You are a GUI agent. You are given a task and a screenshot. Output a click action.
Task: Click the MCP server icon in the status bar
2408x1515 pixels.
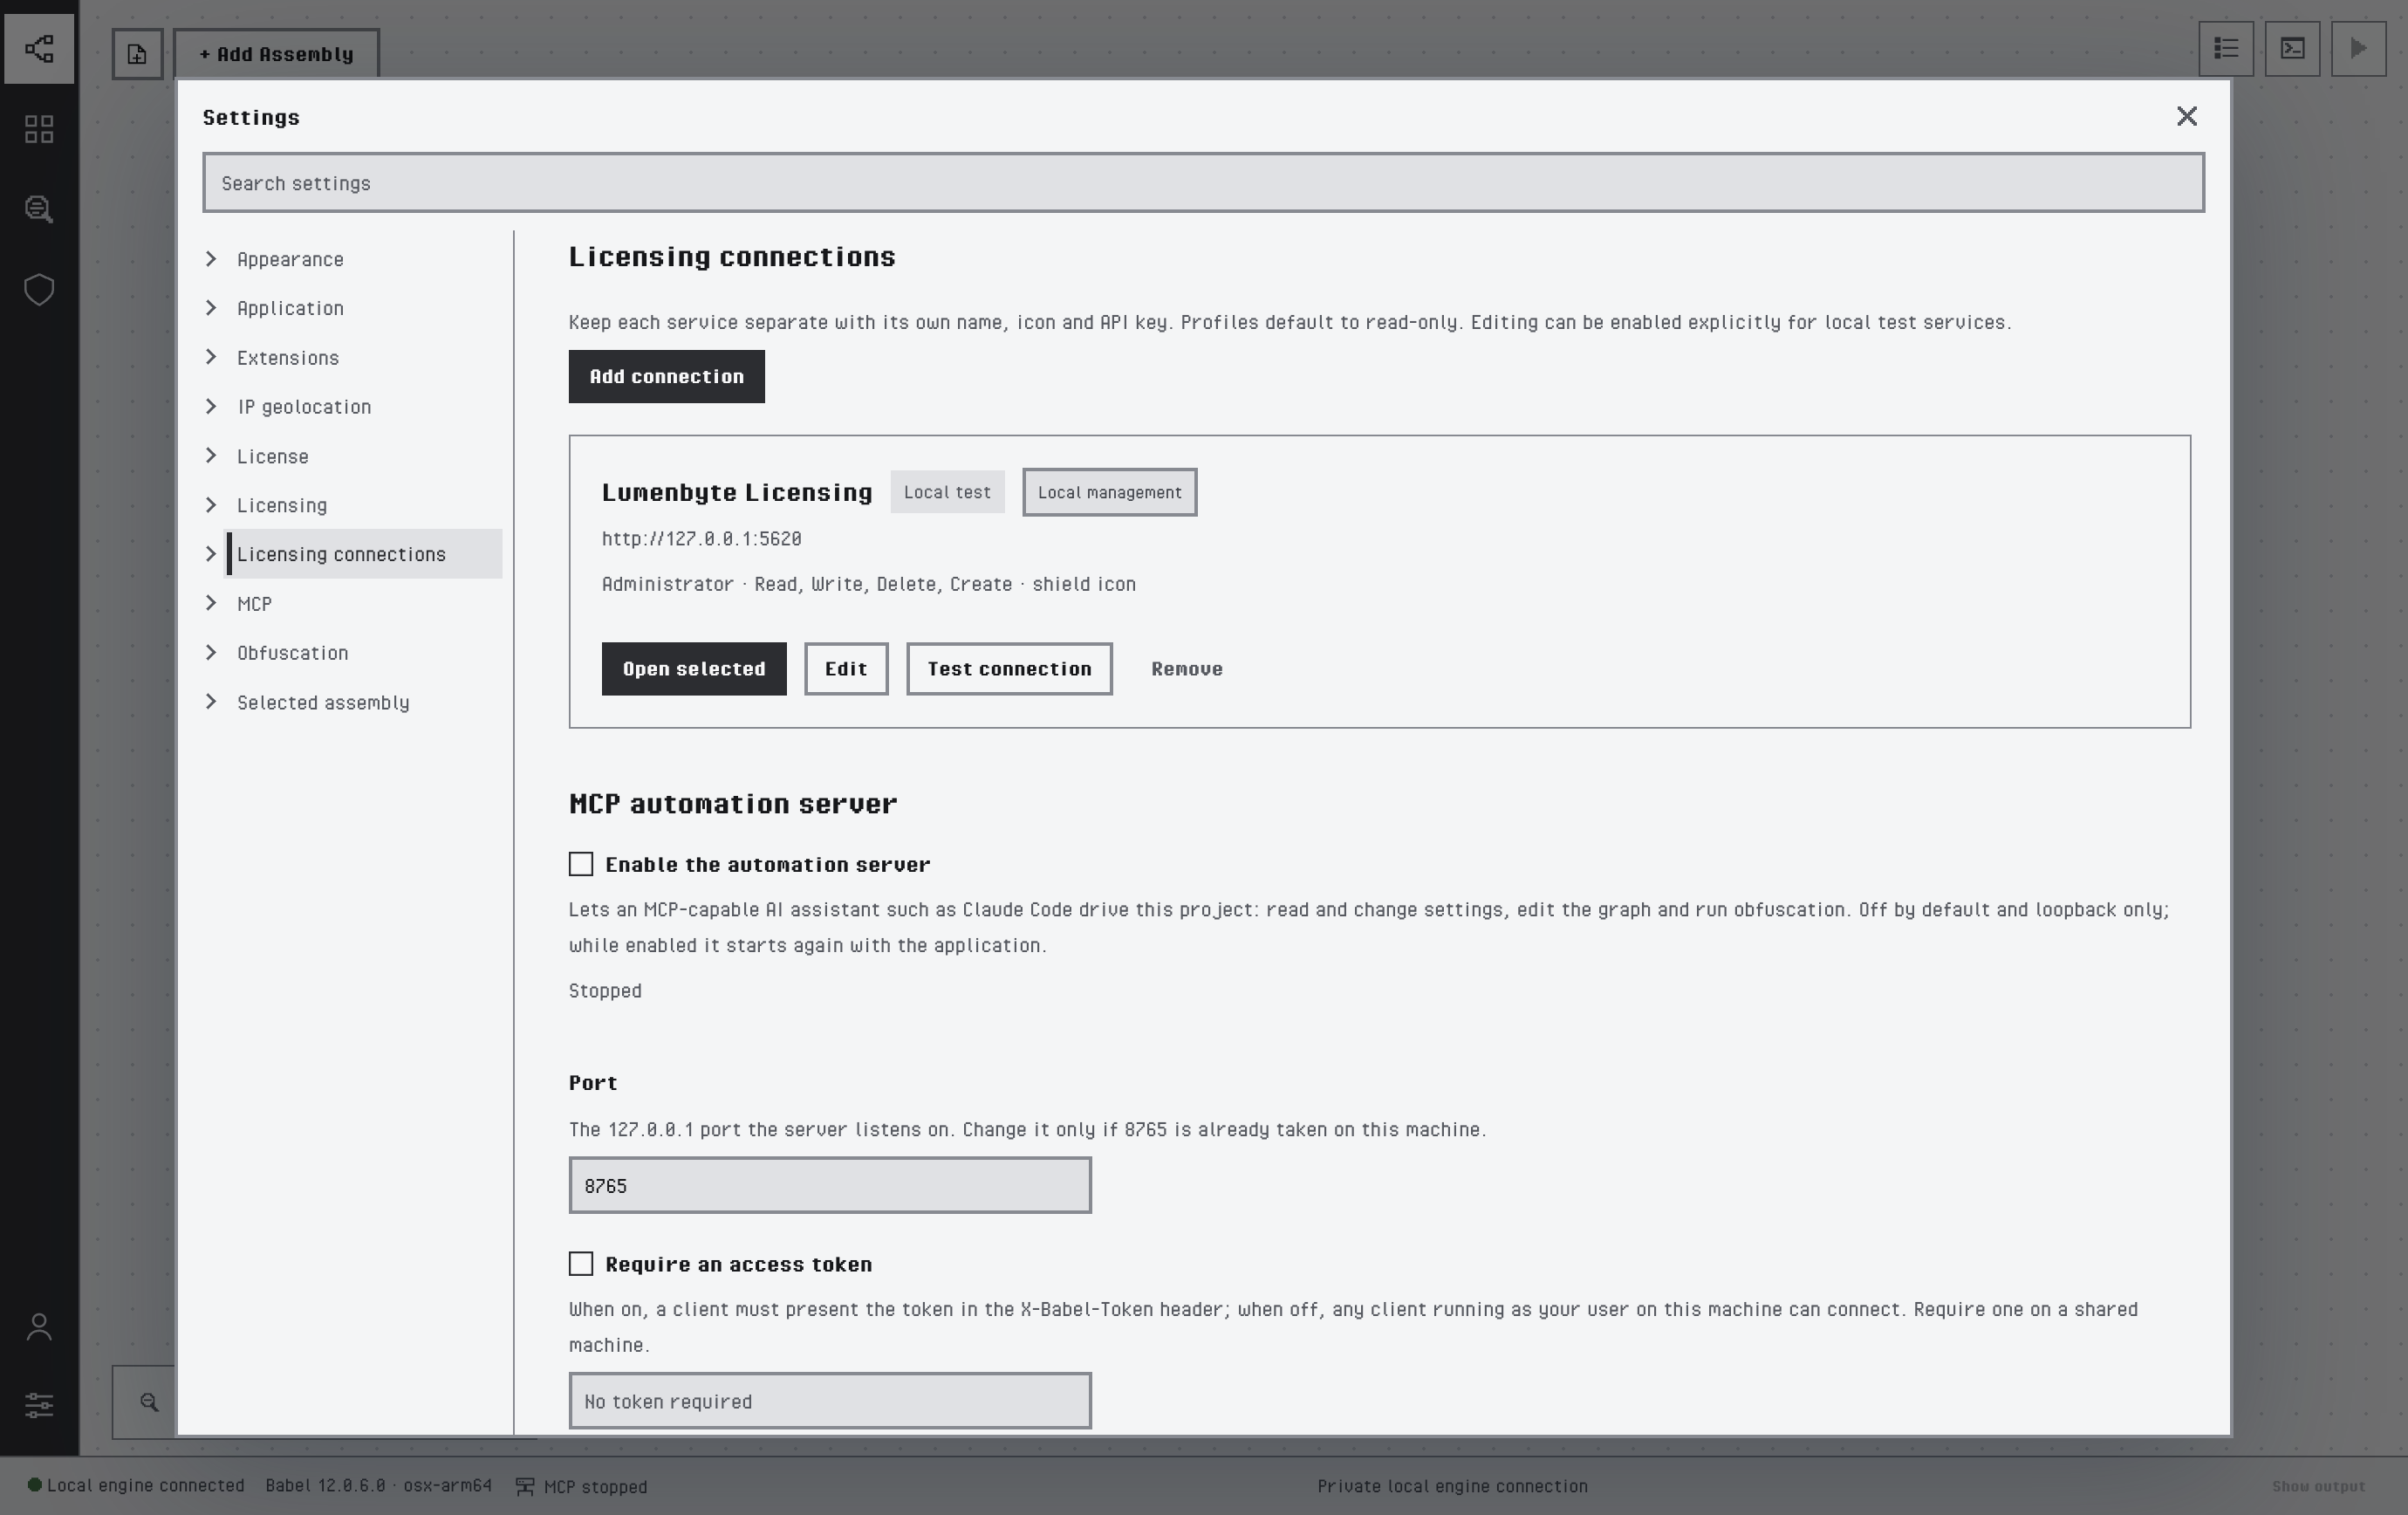[x=524, y=1486]
